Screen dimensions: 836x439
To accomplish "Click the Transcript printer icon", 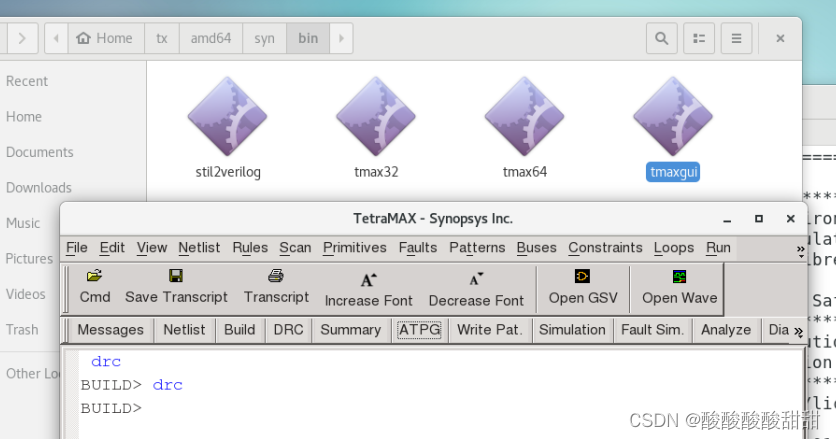I will tap(276, 275).
